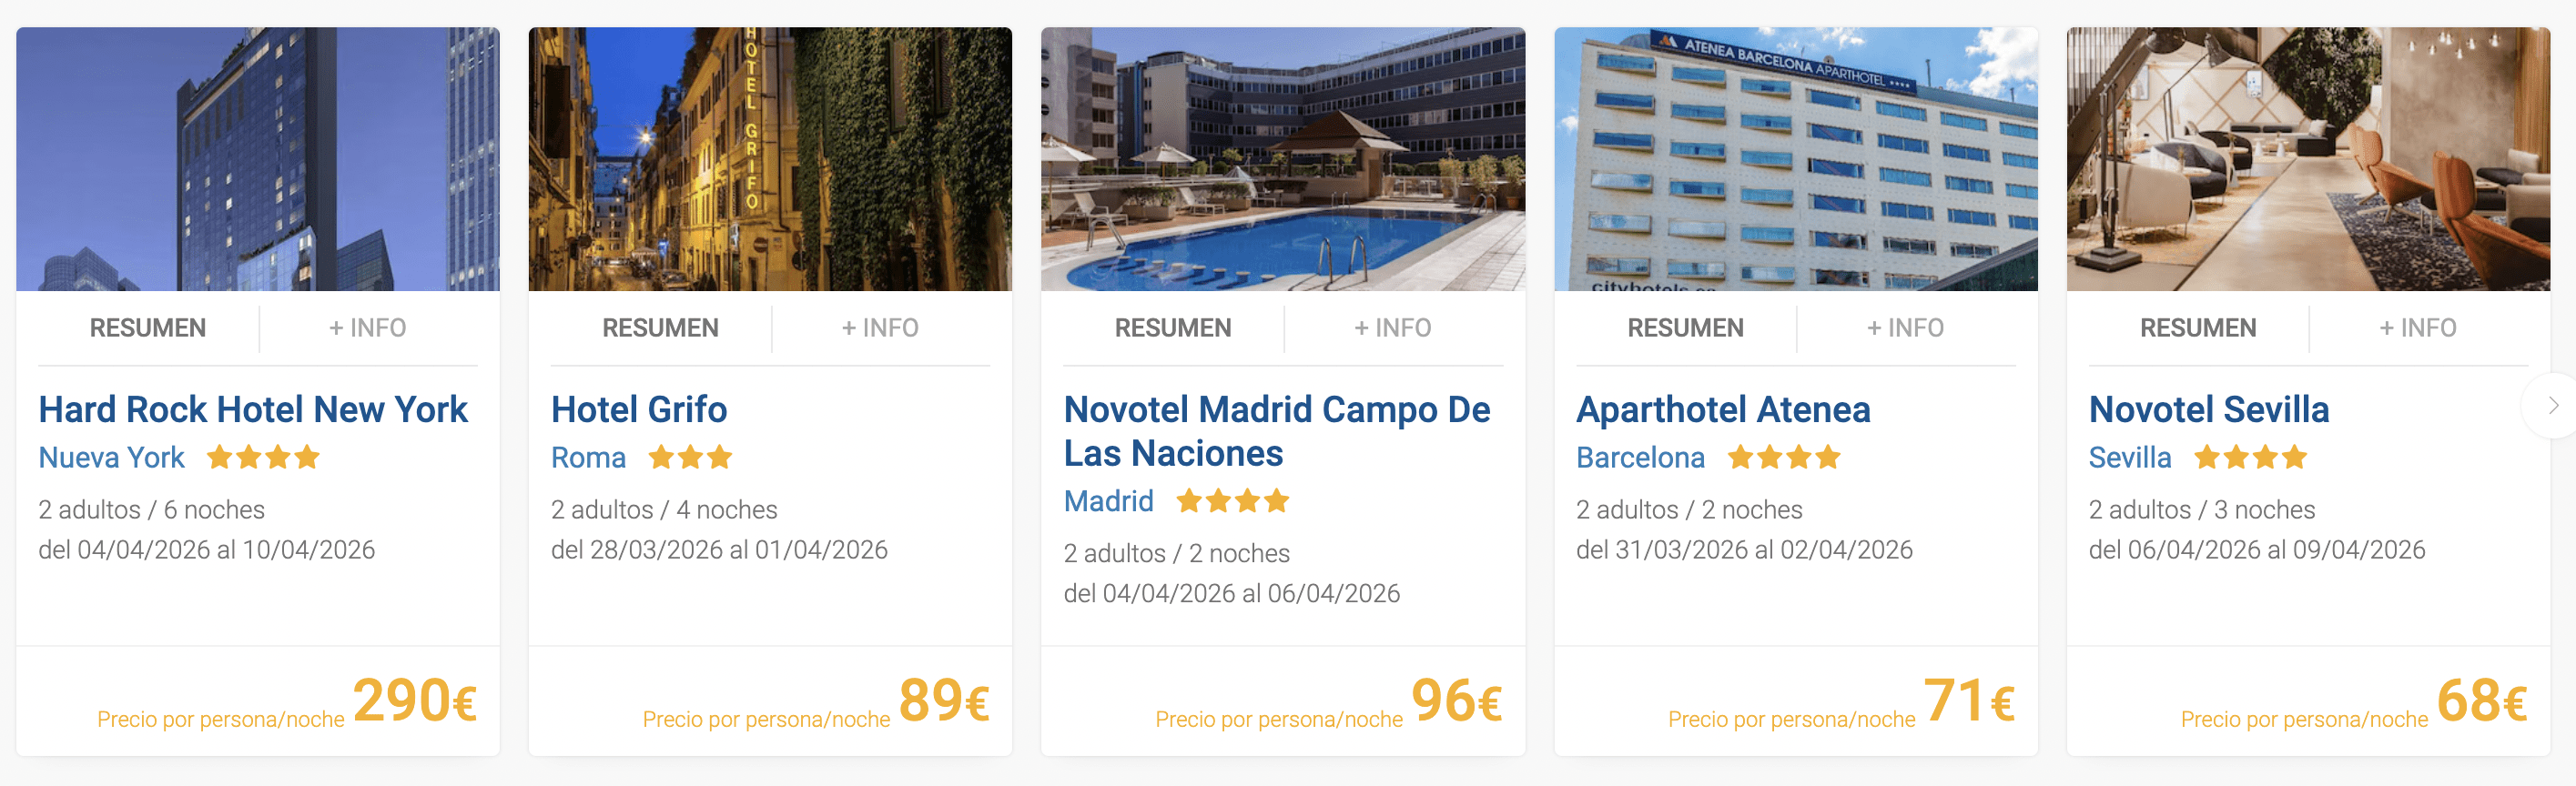The height and width of the screenshot is (786, 2576).
Task: Open + INFO for Novotel Madrid card
Action: pos(1393,328)
